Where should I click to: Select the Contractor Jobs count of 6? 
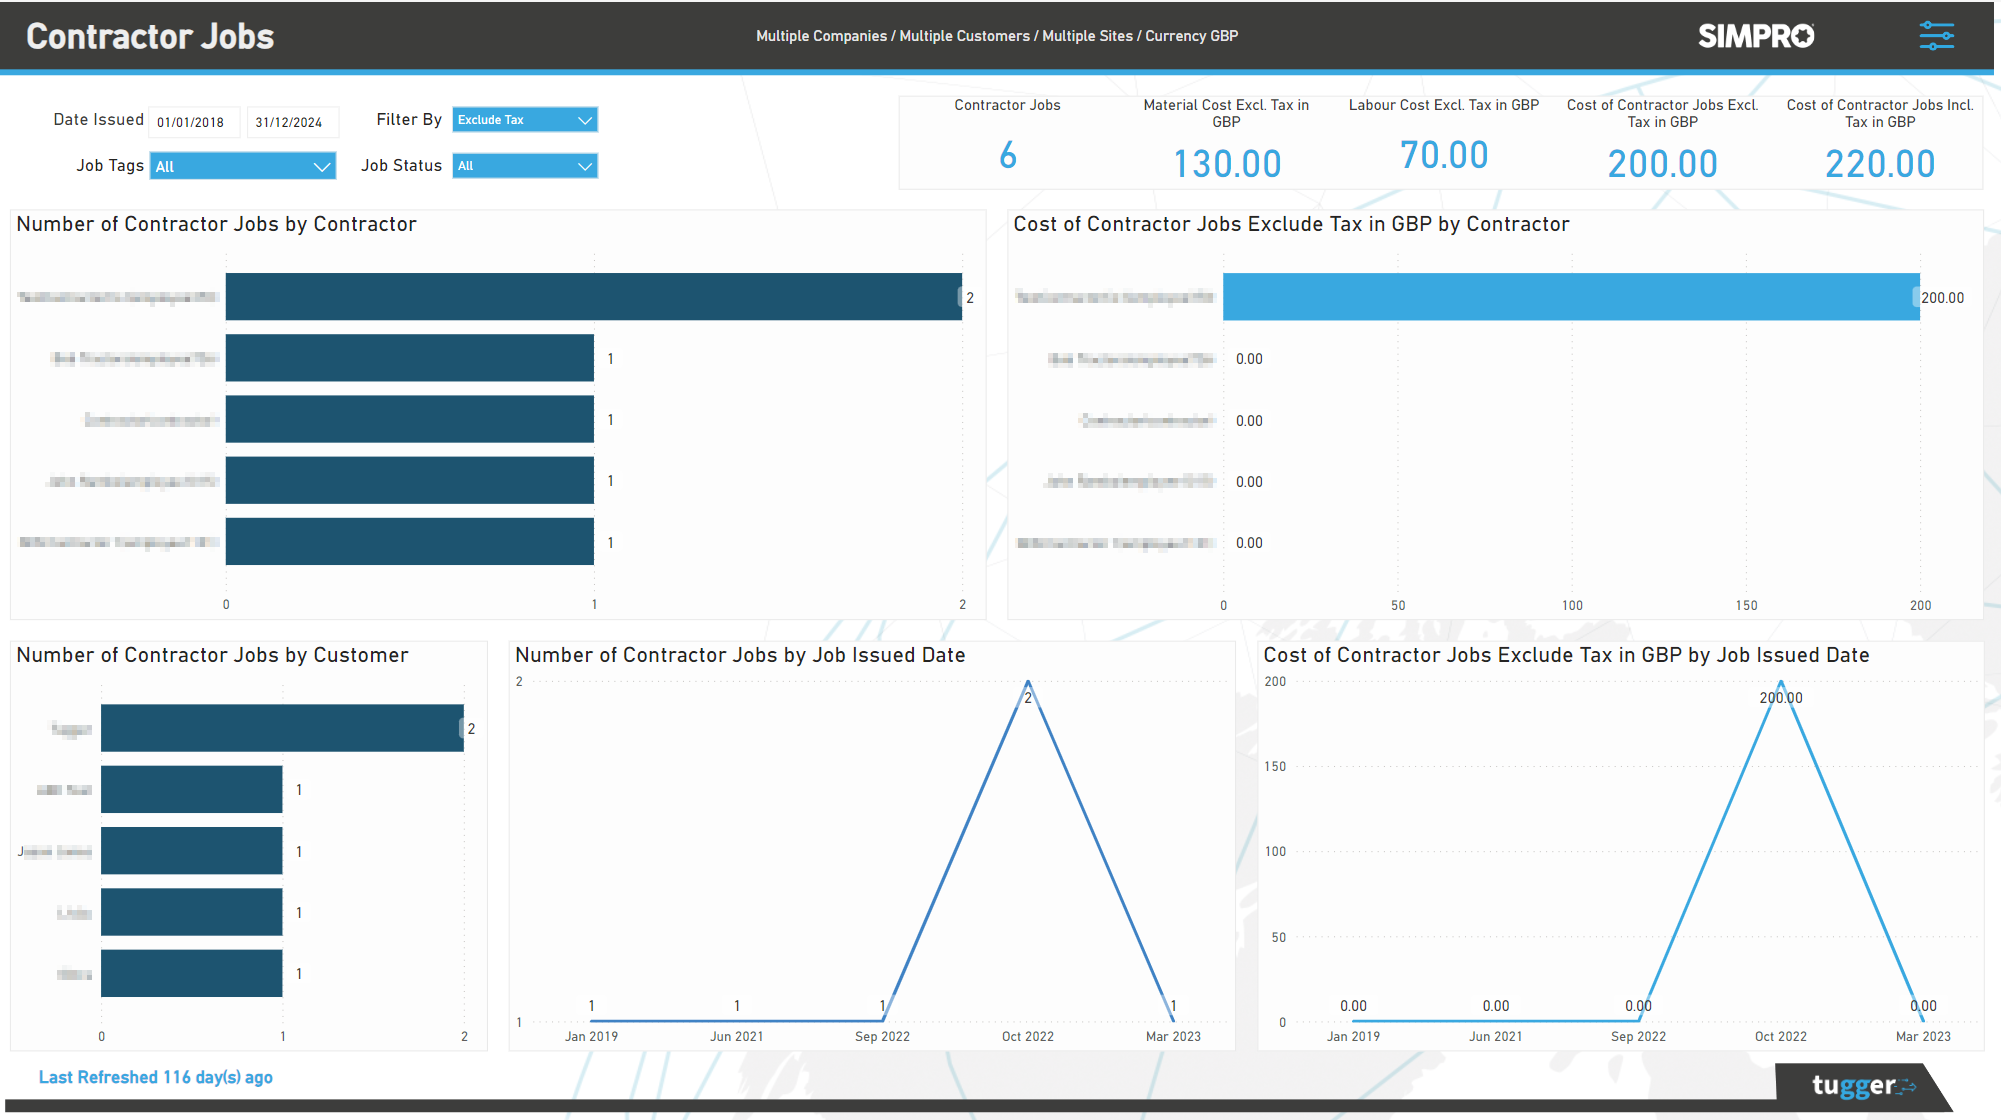pos(1007,155)
